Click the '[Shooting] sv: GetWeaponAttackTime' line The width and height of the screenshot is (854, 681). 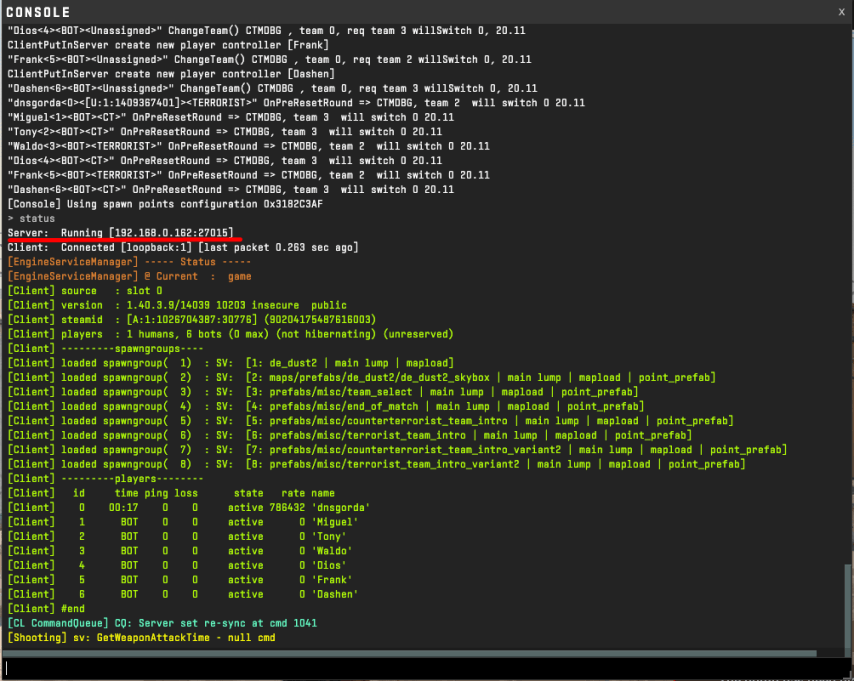point(141,637)
